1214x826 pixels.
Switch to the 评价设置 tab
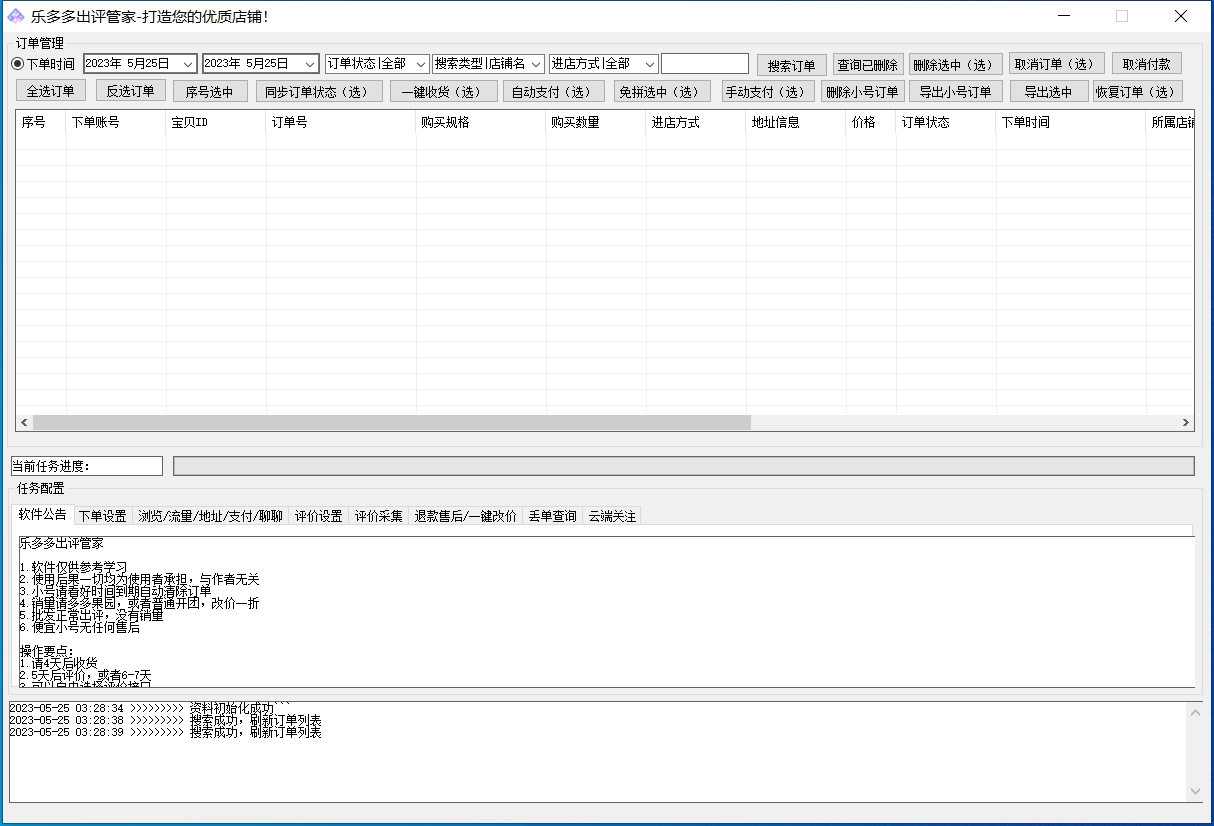[x=319, y=516]
